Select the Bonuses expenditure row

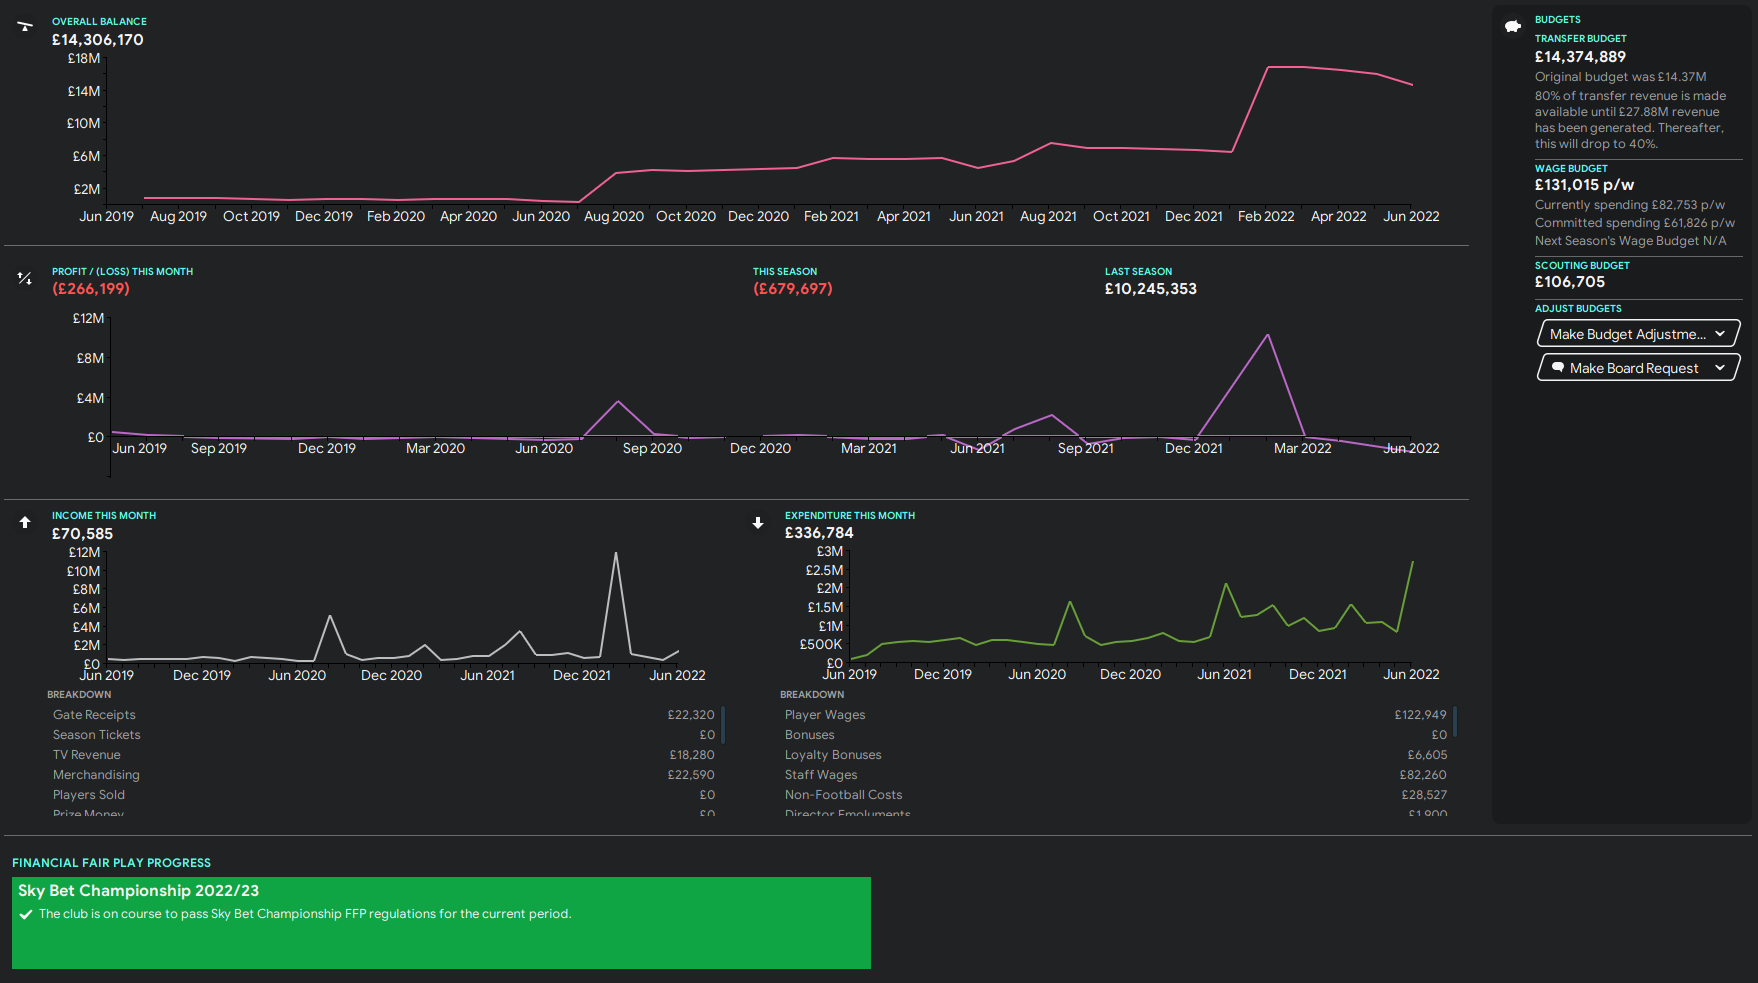pyautogui.click(x=1116, y=735)
